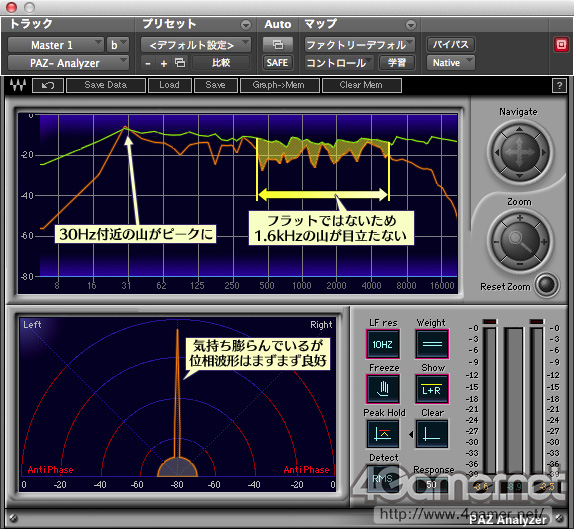Click the Navigate arrows pad center
The height and width of the screenshot is (529, 574).
coord(519,152)
